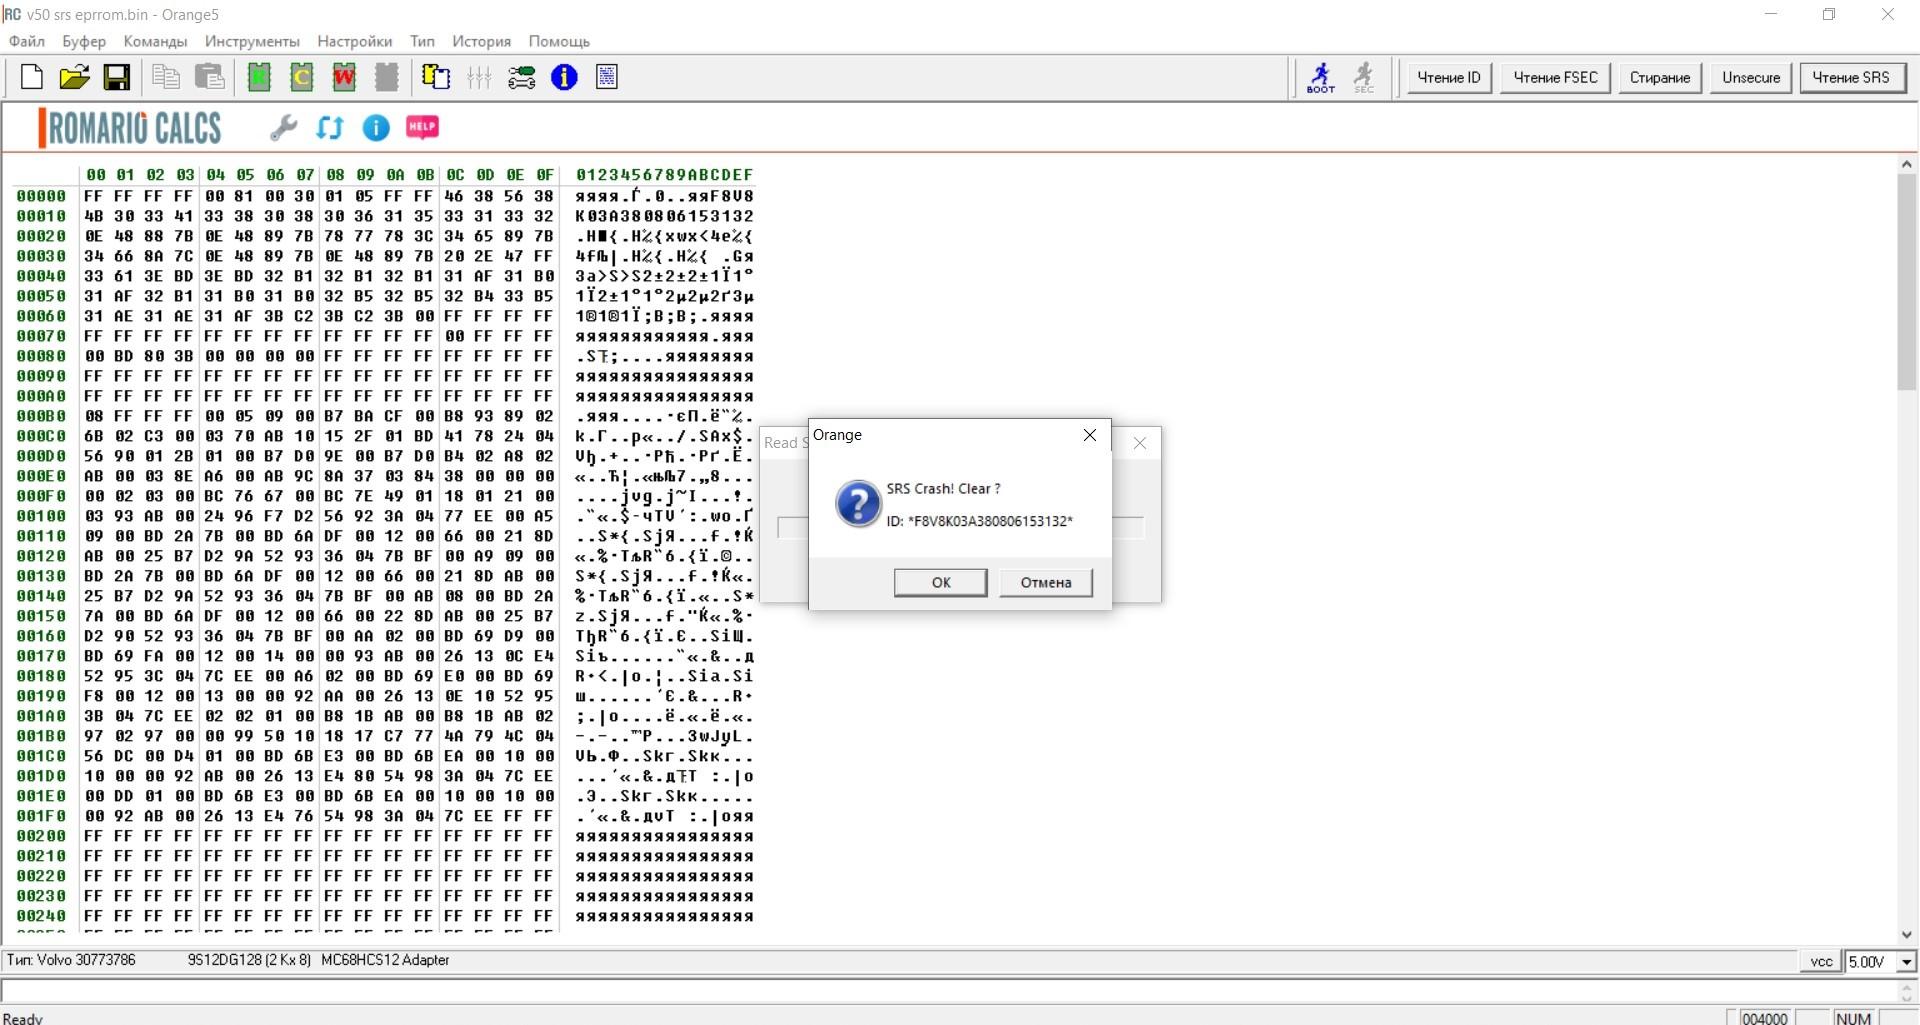
Task: Click the pink HELP icon in Romario Calcs
Action: (x=422, y=127)
